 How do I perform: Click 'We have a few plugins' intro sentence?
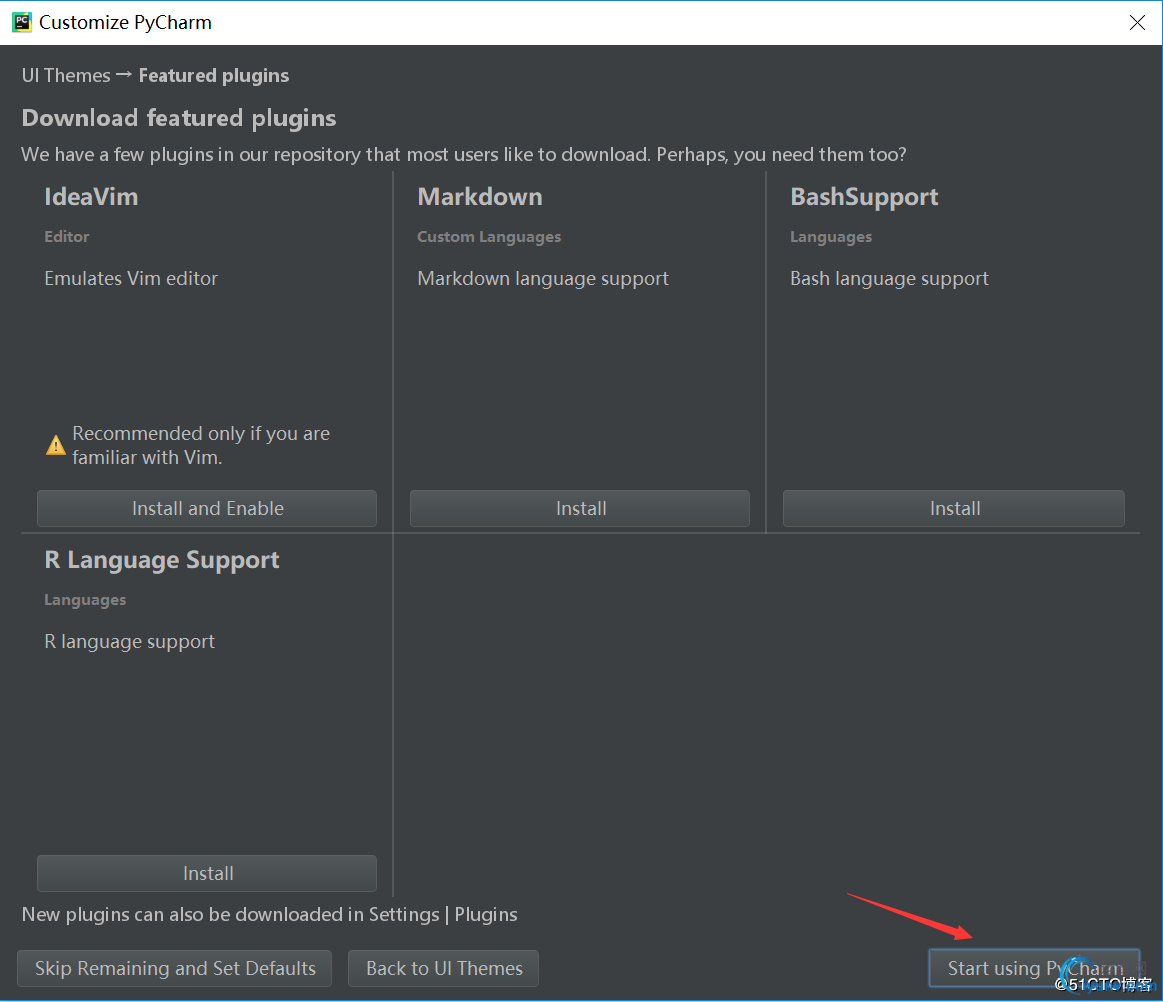pyautogui.click(x=464, y=154)
